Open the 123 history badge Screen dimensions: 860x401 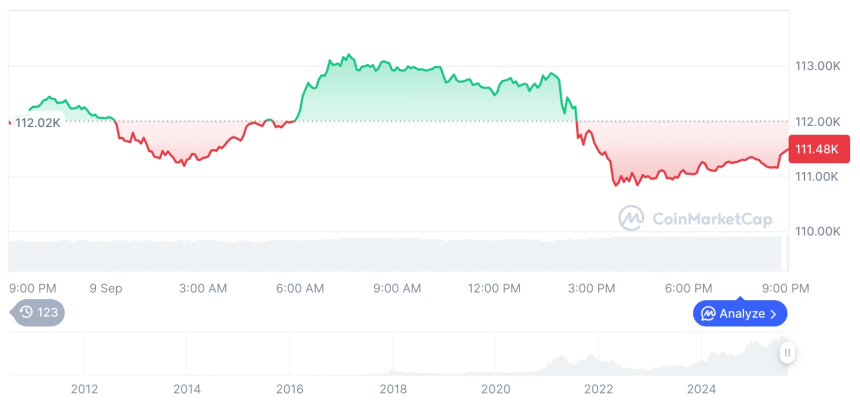pyautogui.click(x=39, y=312)
